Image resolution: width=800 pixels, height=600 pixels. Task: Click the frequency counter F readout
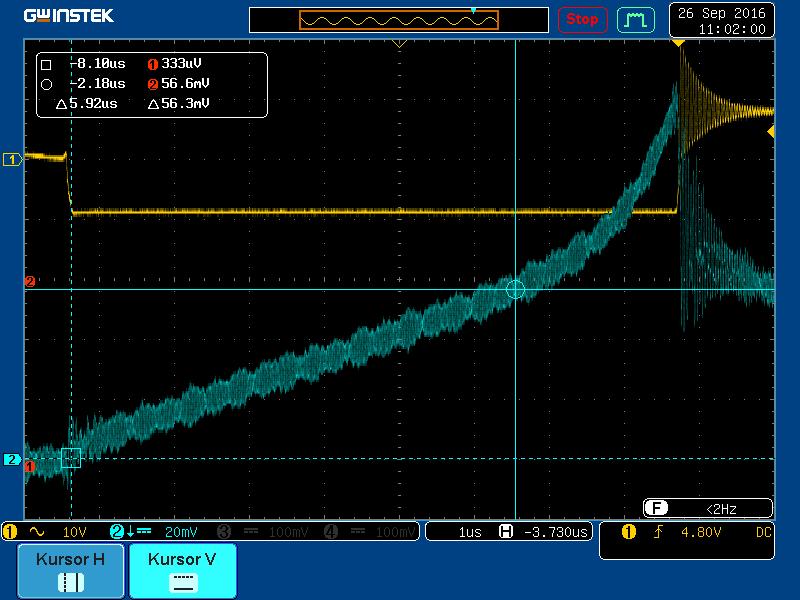click(x=707, y=508)
